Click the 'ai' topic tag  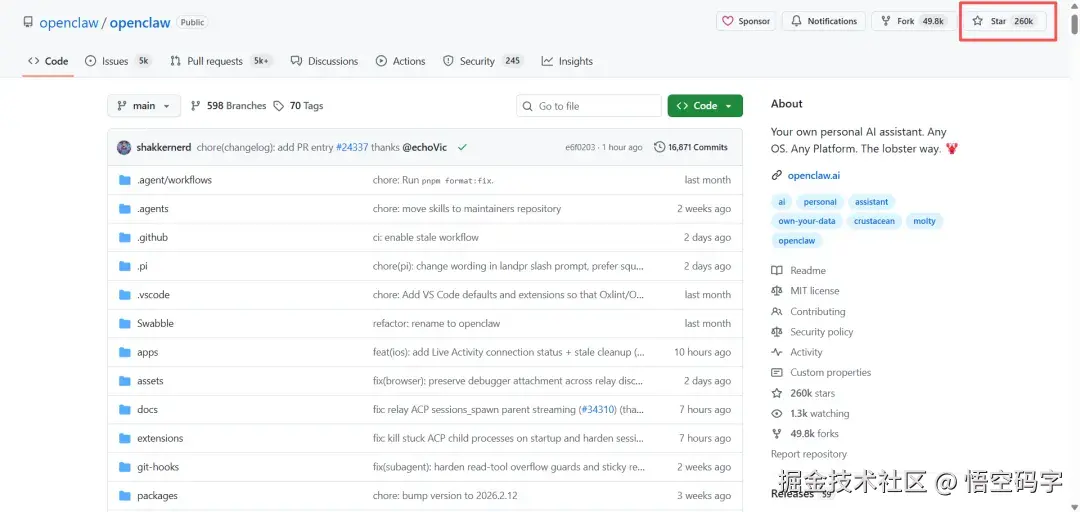[x=782, y=202]
